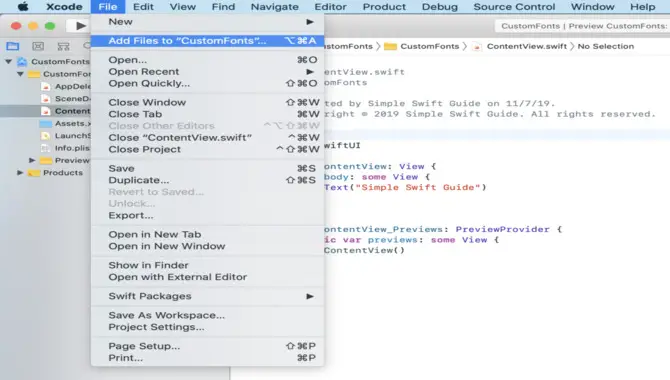Open the Navigate menu
670x380 pixels.
click(x=275, y=7)
